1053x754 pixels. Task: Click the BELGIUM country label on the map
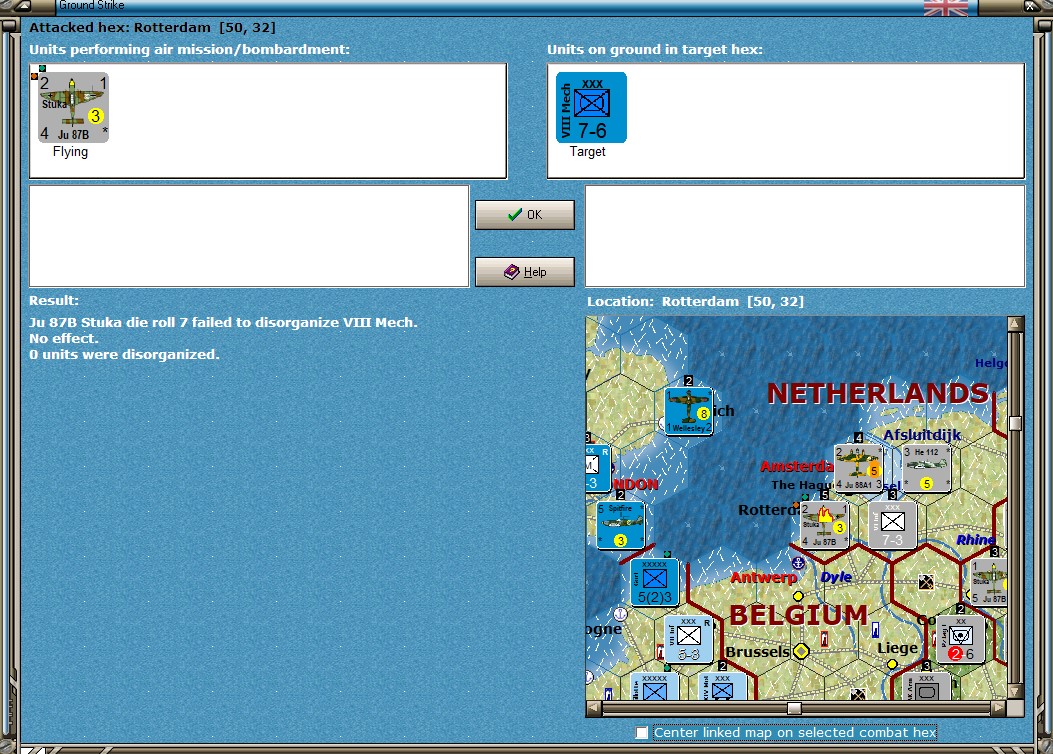pos(798,615)
